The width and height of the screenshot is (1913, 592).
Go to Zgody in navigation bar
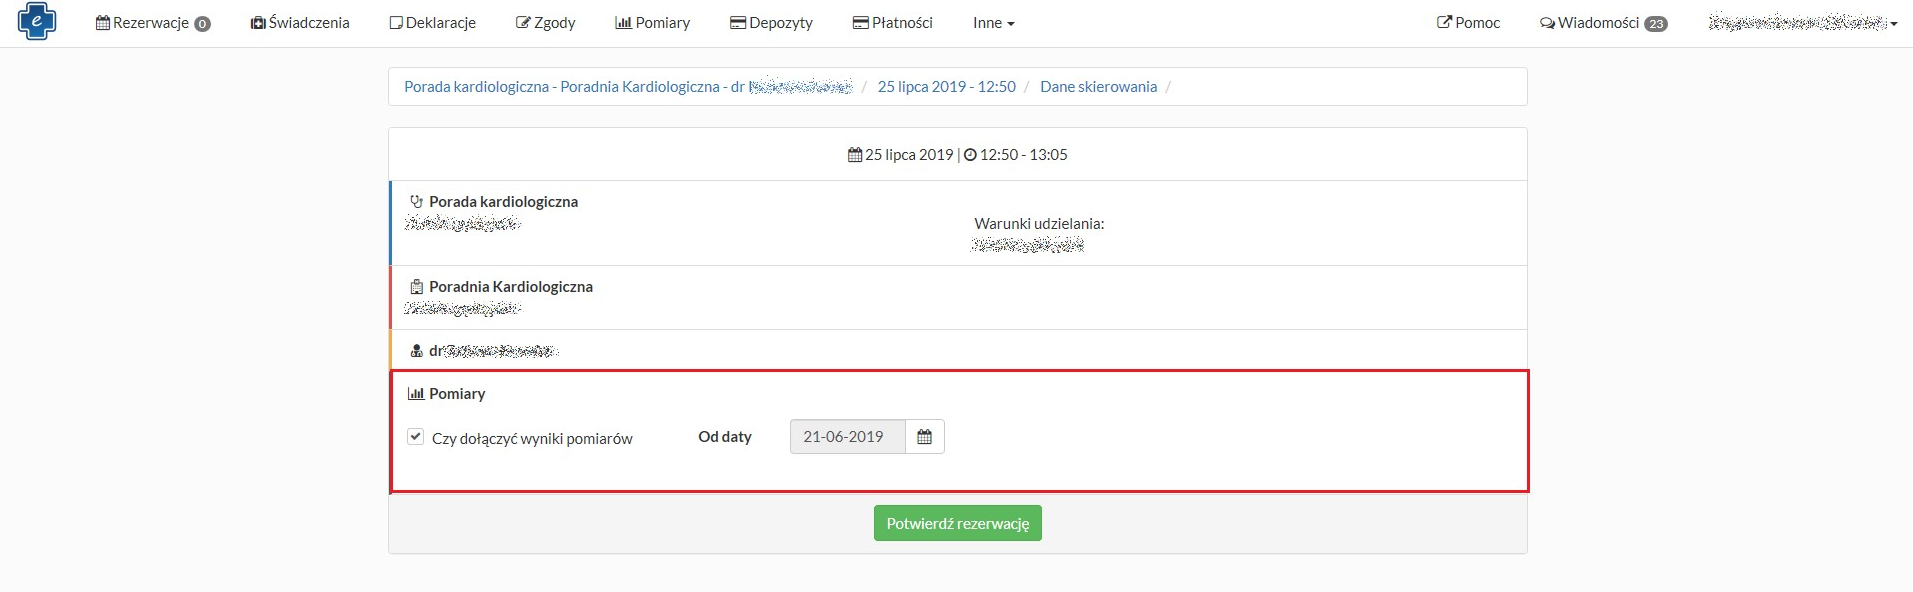tap(545, 23)
